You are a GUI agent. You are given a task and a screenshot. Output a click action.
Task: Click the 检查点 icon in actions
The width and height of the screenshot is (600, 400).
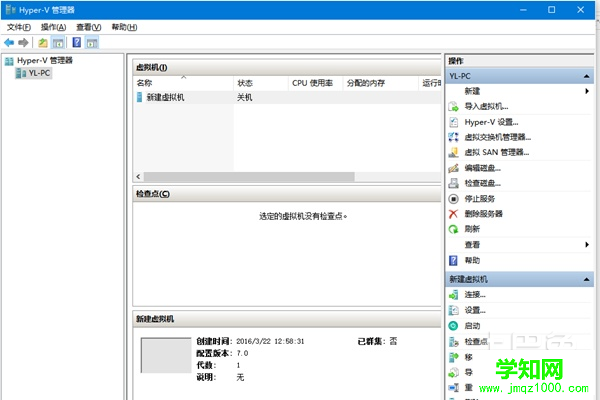click(453, 341)
